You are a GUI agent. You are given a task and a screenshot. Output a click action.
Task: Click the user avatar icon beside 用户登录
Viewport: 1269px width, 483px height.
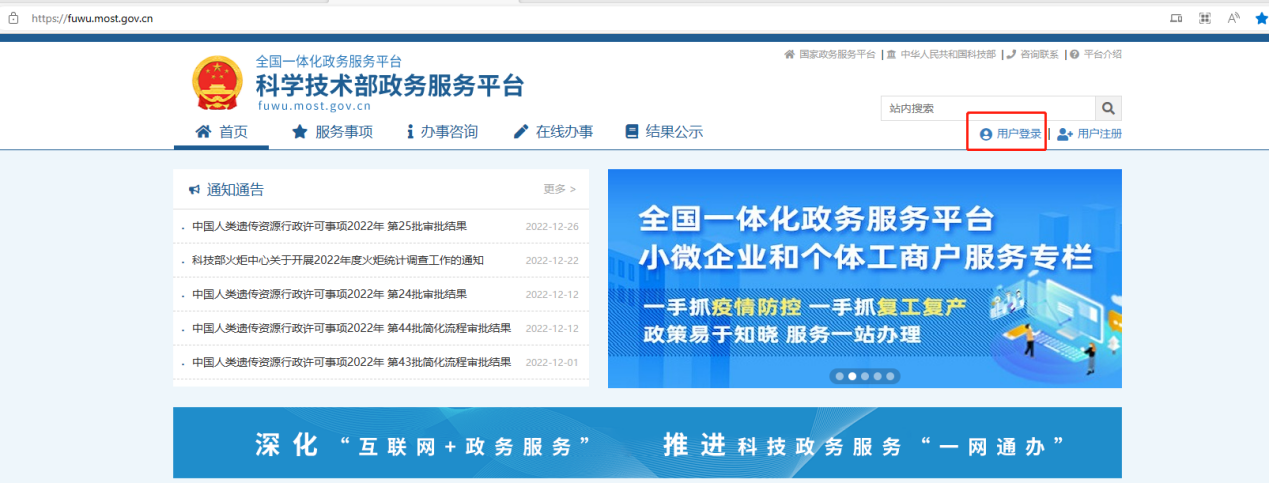(986, 134)
